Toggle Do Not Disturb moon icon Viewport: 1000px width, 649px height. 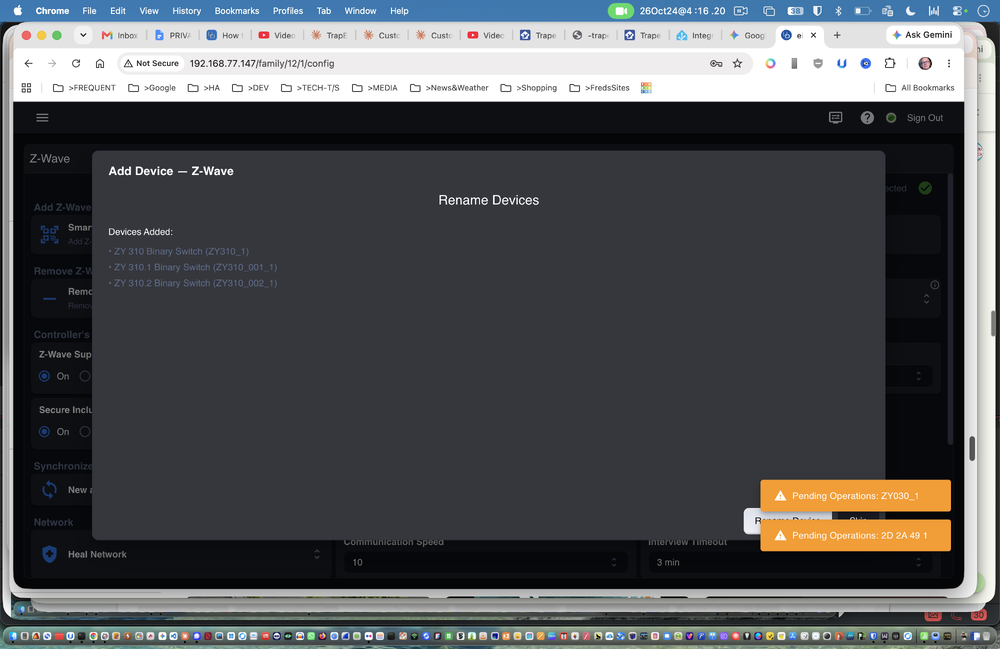911,11
